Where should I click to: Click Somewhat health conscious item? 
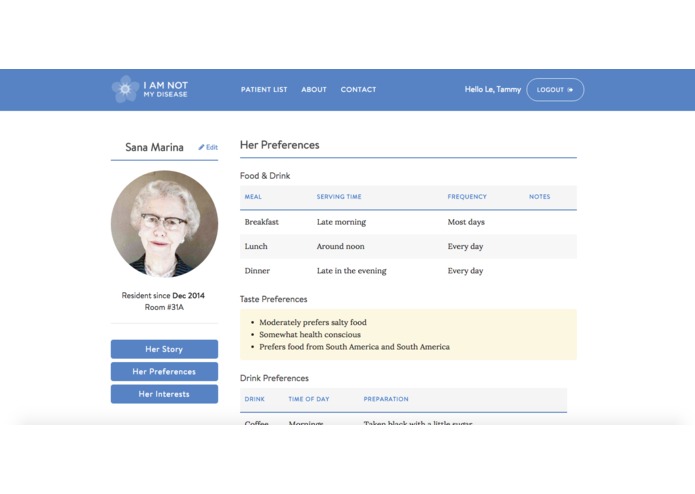point(310,335)
